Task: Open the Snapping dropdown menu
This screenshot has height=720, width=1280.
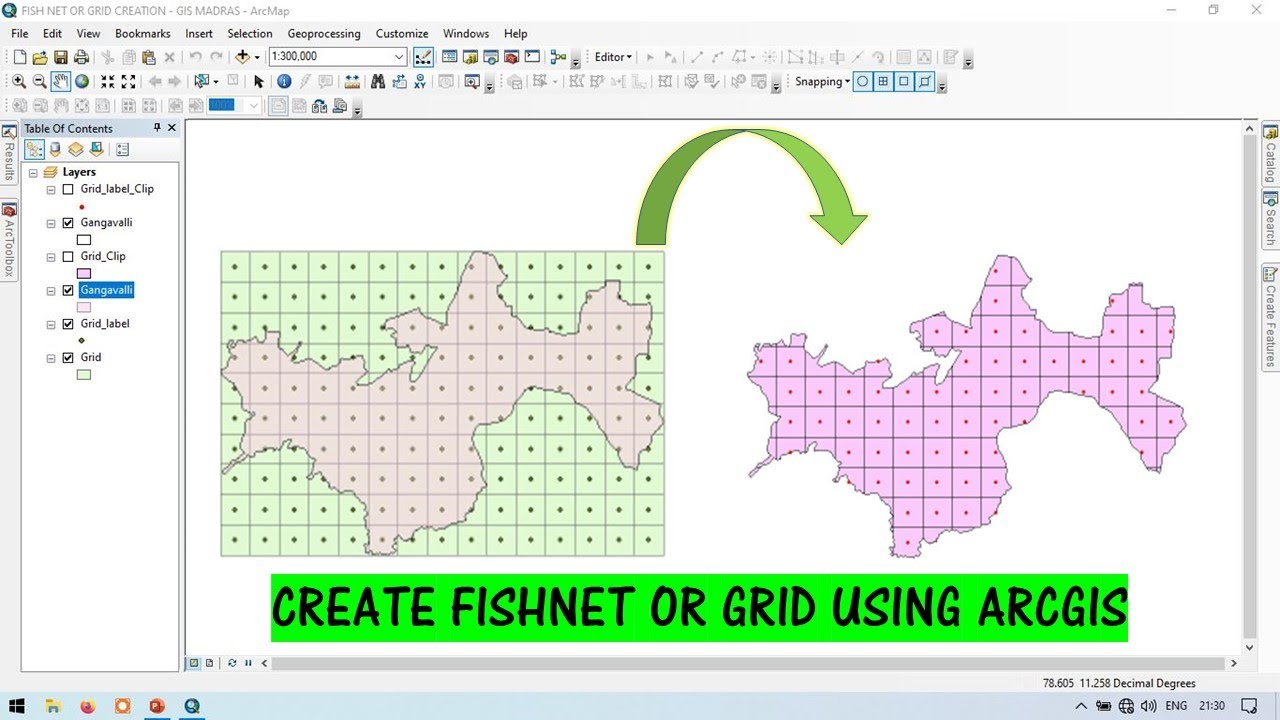Action: (822, 82)
